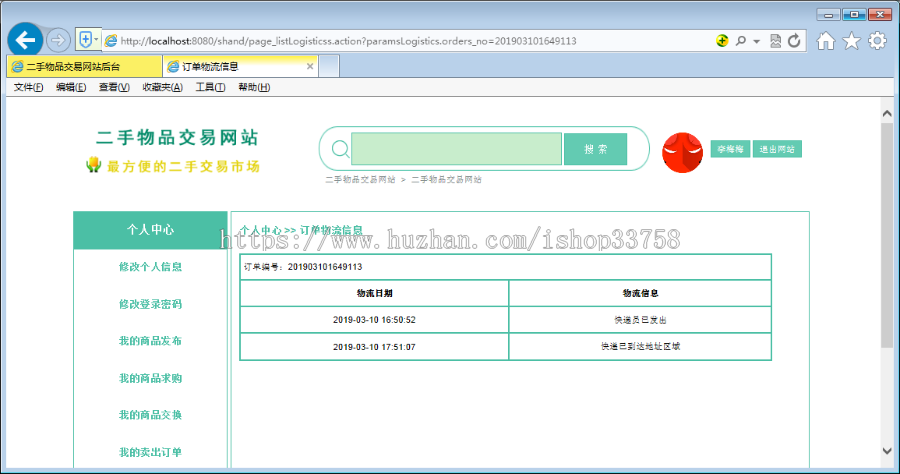Click the green add-on icon in address bar
900x474 pixels.
tap(722, 41)
